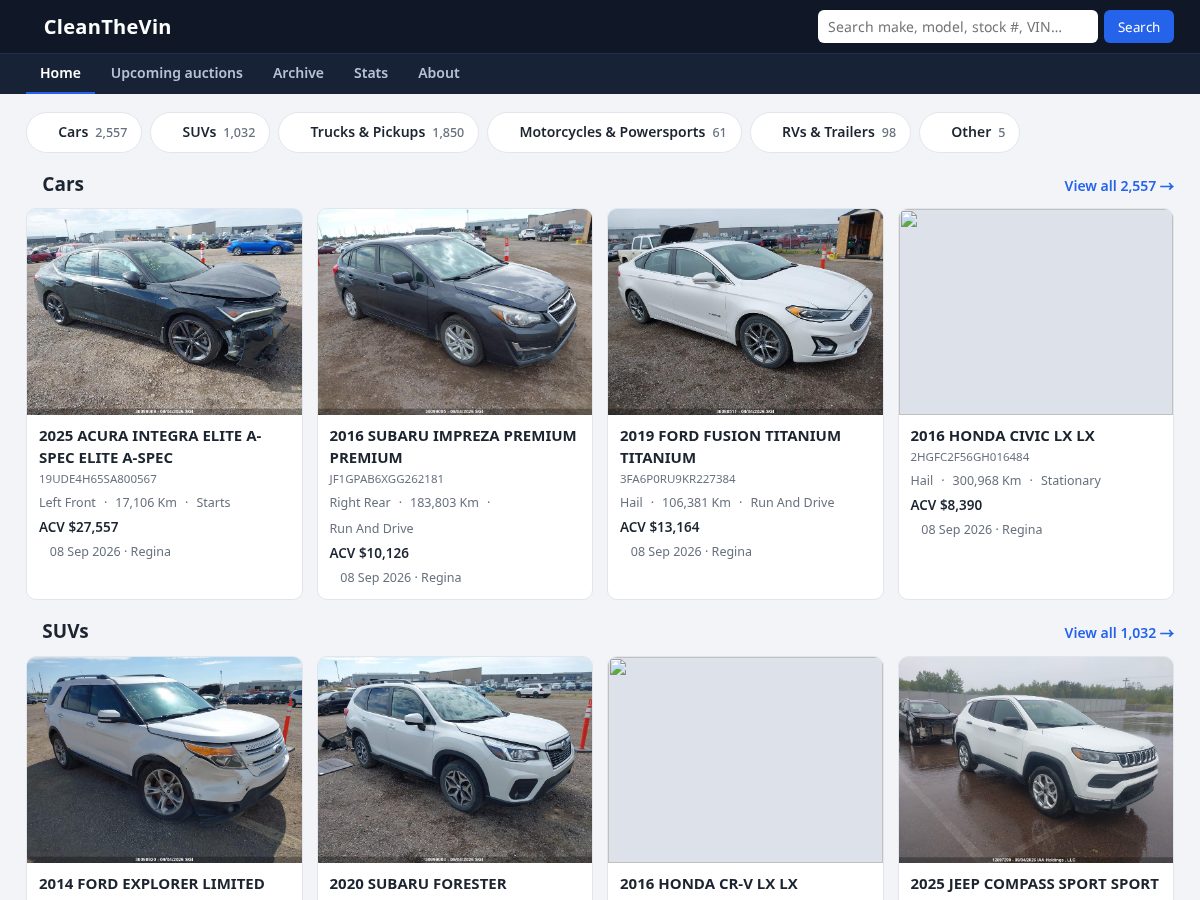
Task: Open 2025 Jeep Compass Sport title
Action: [1034, 884]
